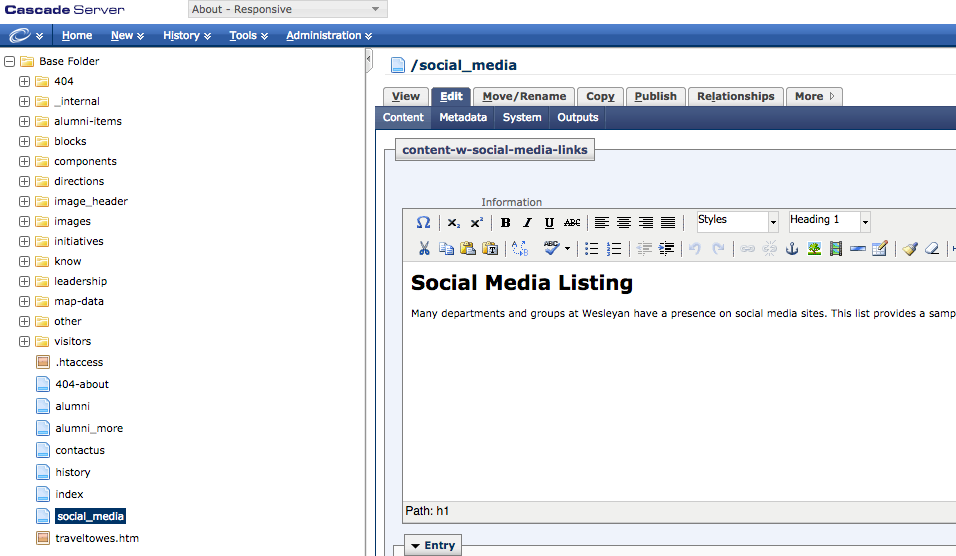This screenshot has width=956, height=556.
Task: Switch to the View tab
Action: (x=405, y=96)
